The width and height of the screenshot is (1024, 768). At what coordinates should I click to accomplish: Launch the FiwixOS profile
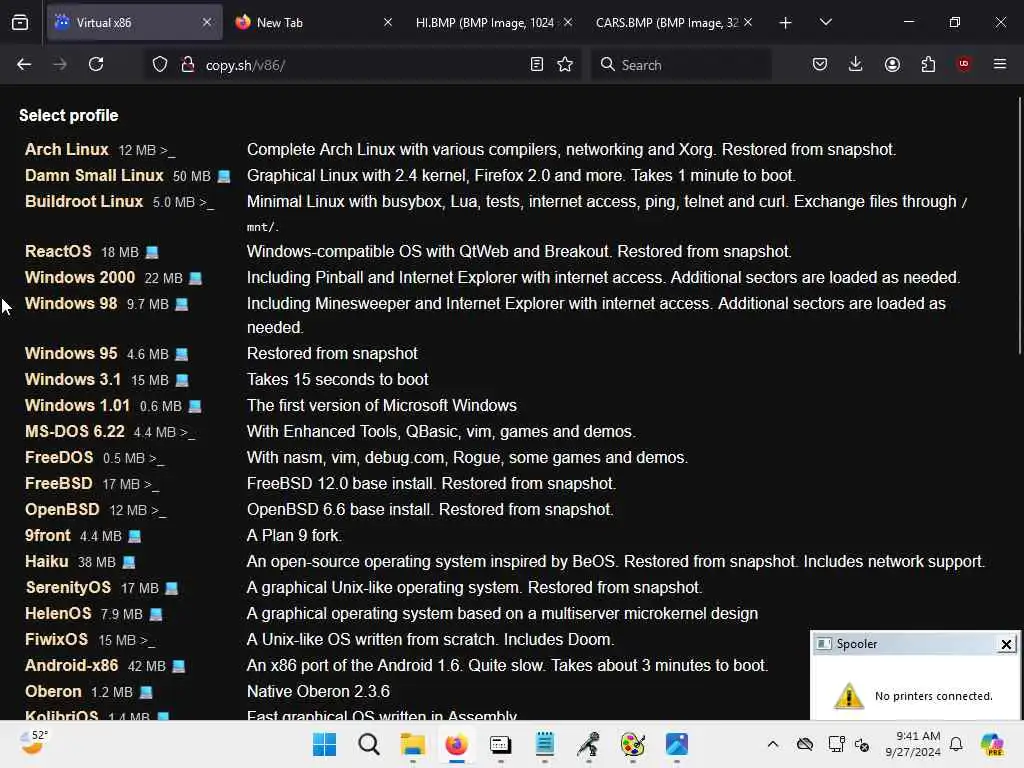tap(56, 640)
